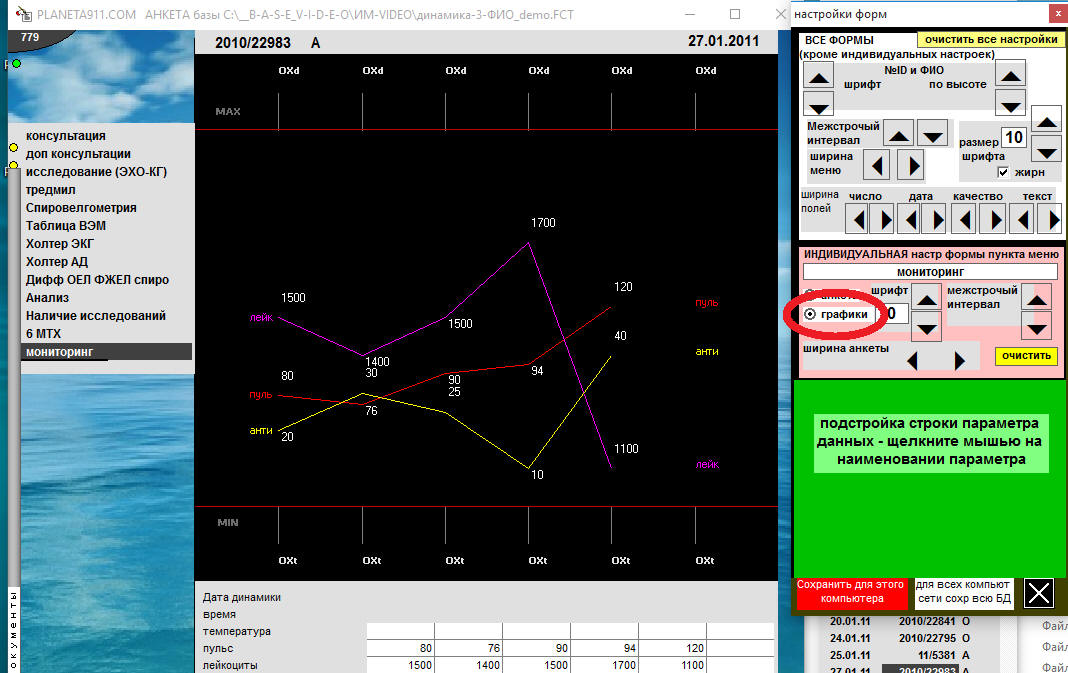1068x673 pixels.
Task: Click the font size field showing 10
Action: (1014, 137)
